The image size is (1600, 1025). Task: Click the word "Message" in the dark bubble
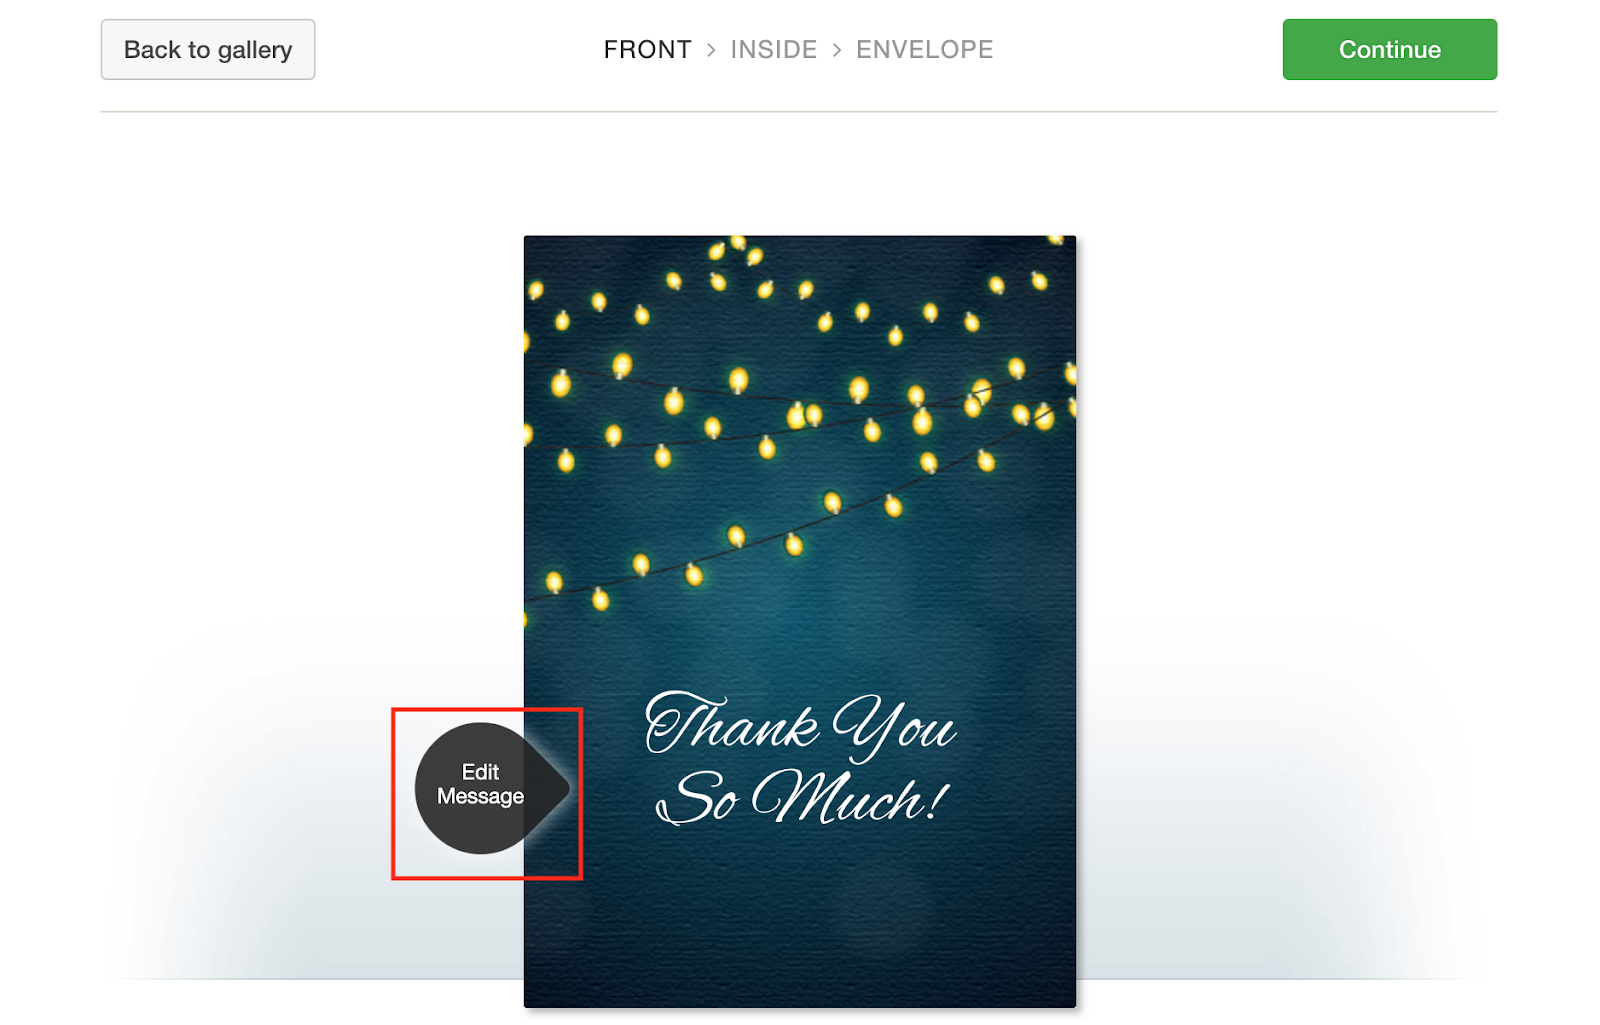coord(480,797)
